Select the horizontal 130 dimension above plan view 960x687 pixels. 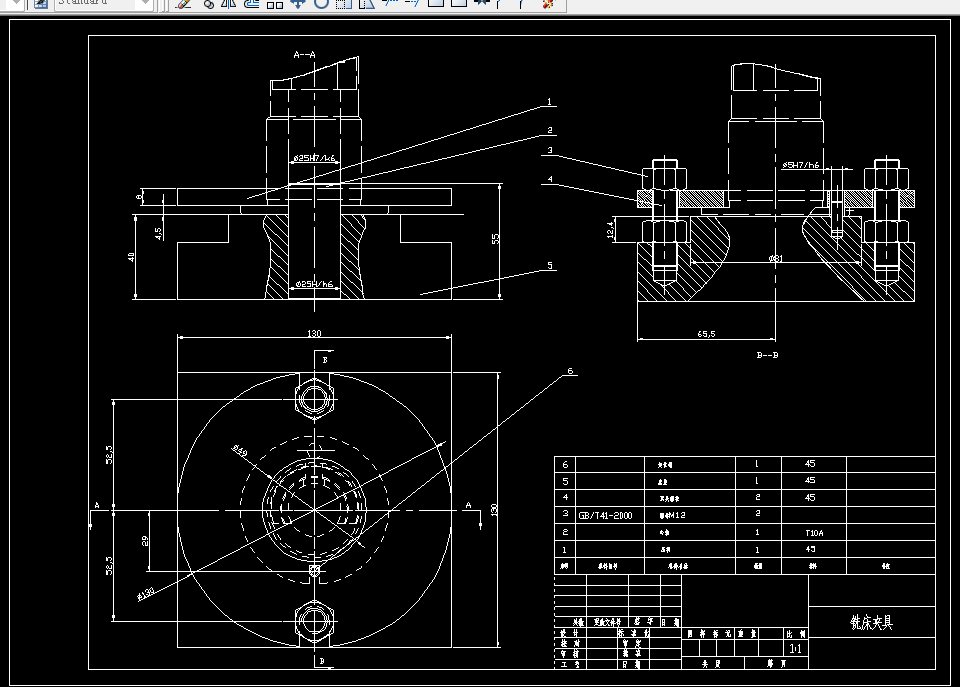(314, 333)
